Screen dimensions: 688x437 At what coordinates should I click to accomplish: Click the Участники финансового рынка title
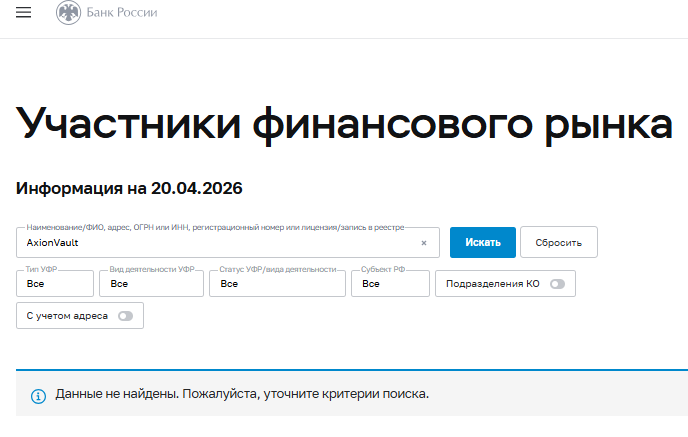[x=344, y=124]
